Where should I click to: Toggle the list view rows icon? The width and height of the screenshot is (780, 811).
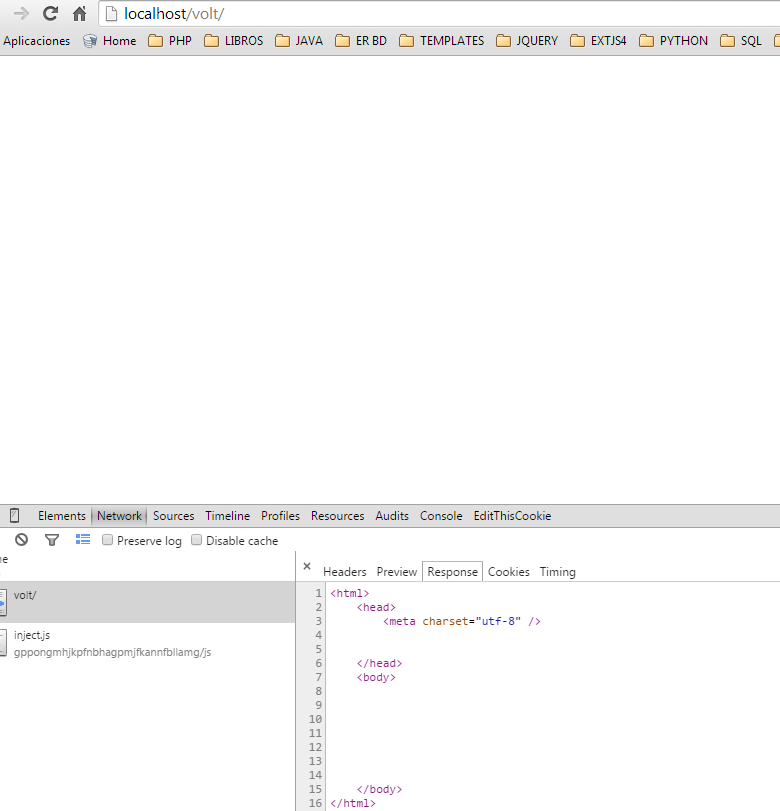[x=83, y=540]
